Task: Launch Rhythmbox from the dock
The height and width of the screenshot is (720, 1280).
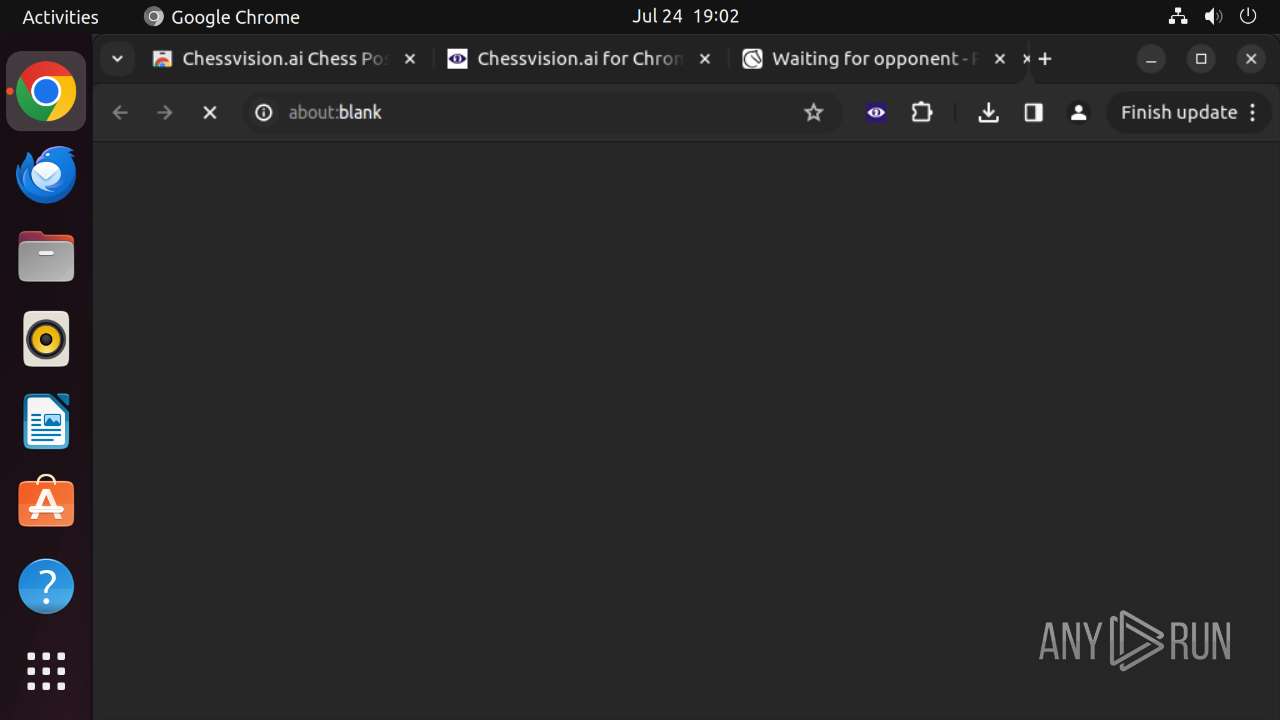Action: 46,339
